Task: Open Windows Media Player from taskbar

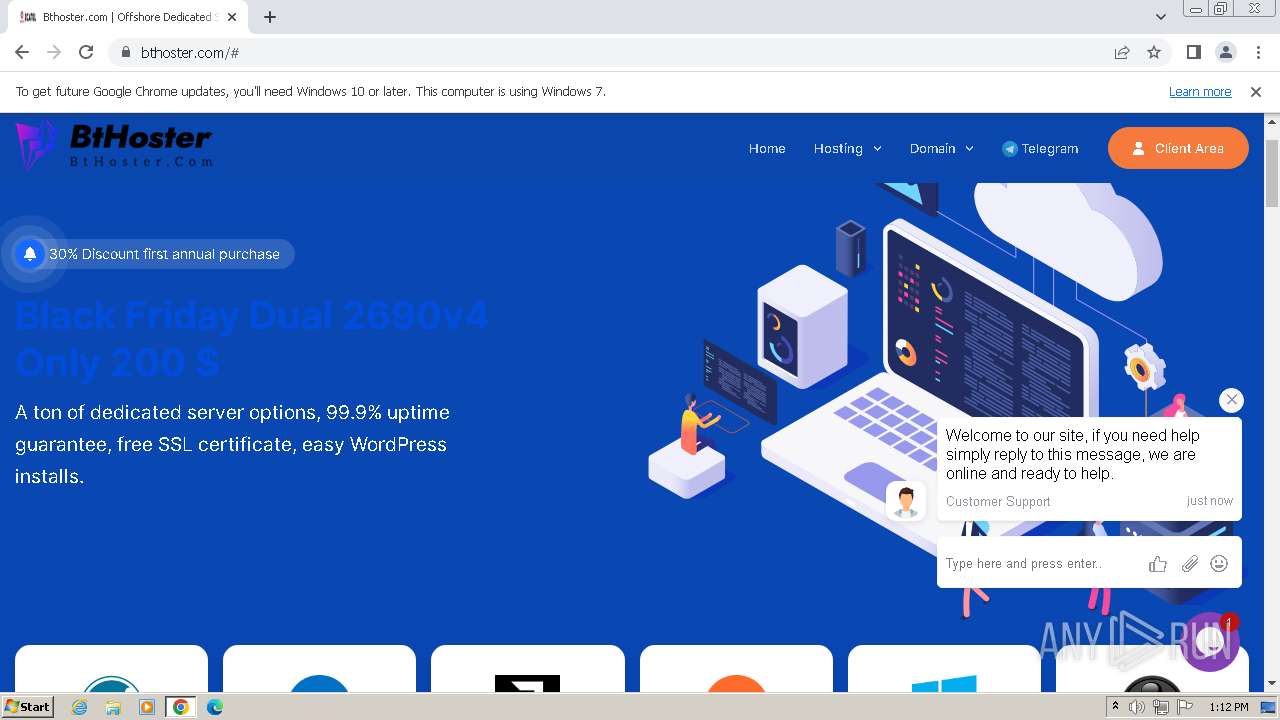Action: (x=146, y=707)
